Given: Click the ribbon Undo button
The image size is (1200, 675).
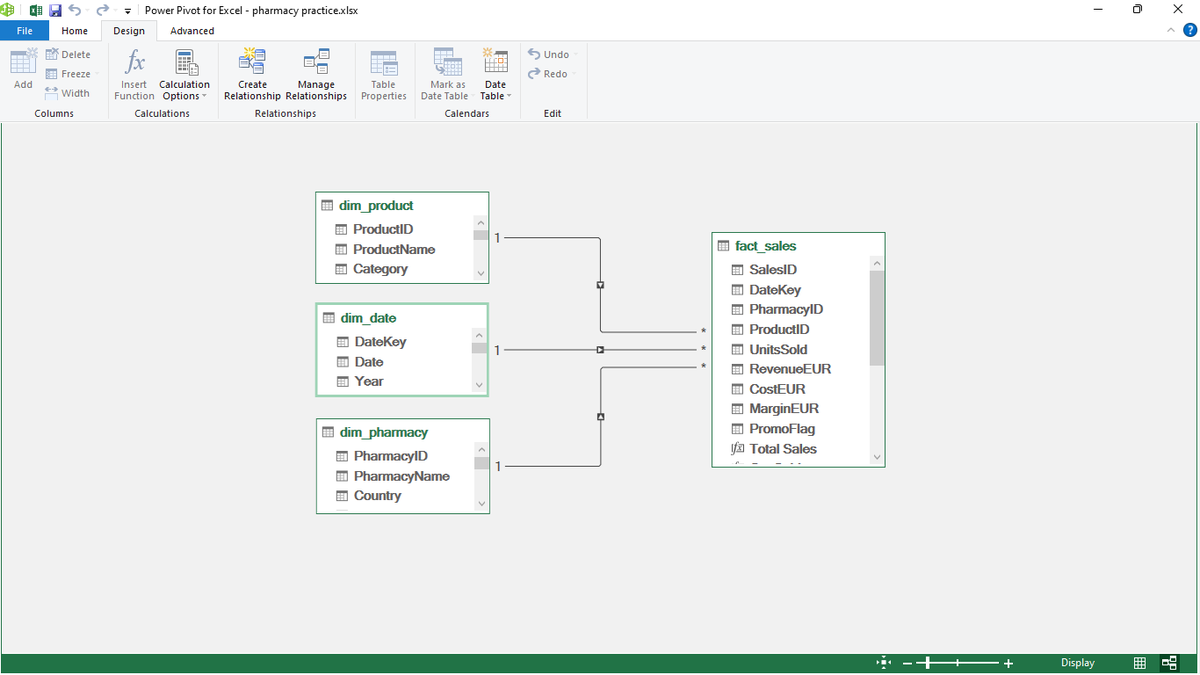Looking at the screenshot, I should (x=550, y=55).
